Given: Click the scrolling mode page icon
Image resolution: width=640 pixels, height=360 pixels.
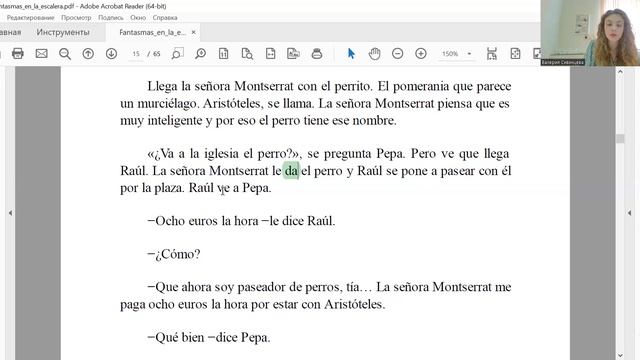Looking at the screenshot, I should pos(492,53).
